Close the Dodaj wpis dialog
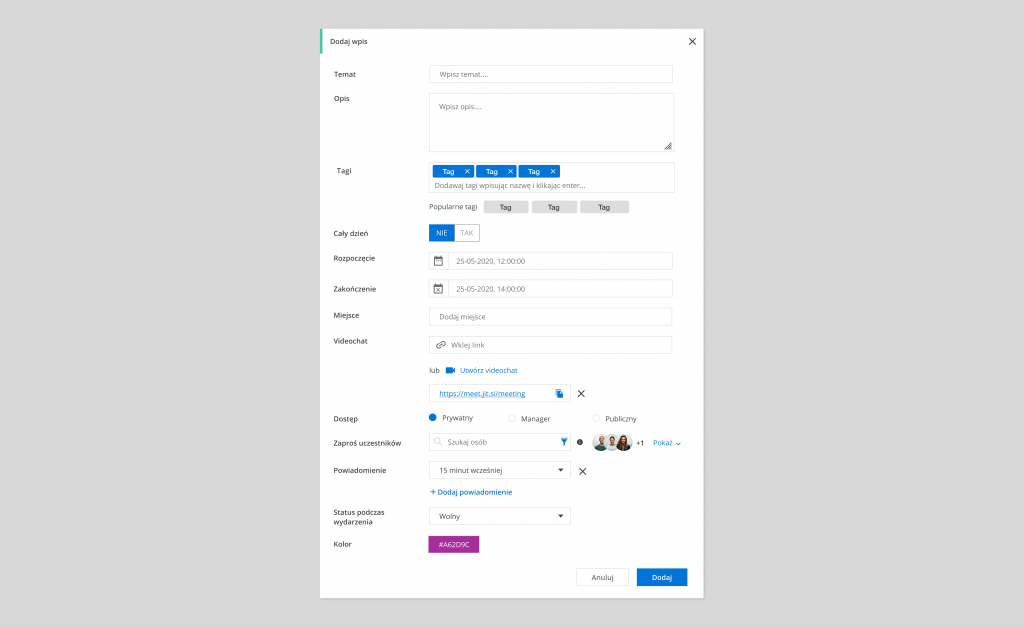The height and width of the screenshot is (627, 1024). click(x=692, y=42)
